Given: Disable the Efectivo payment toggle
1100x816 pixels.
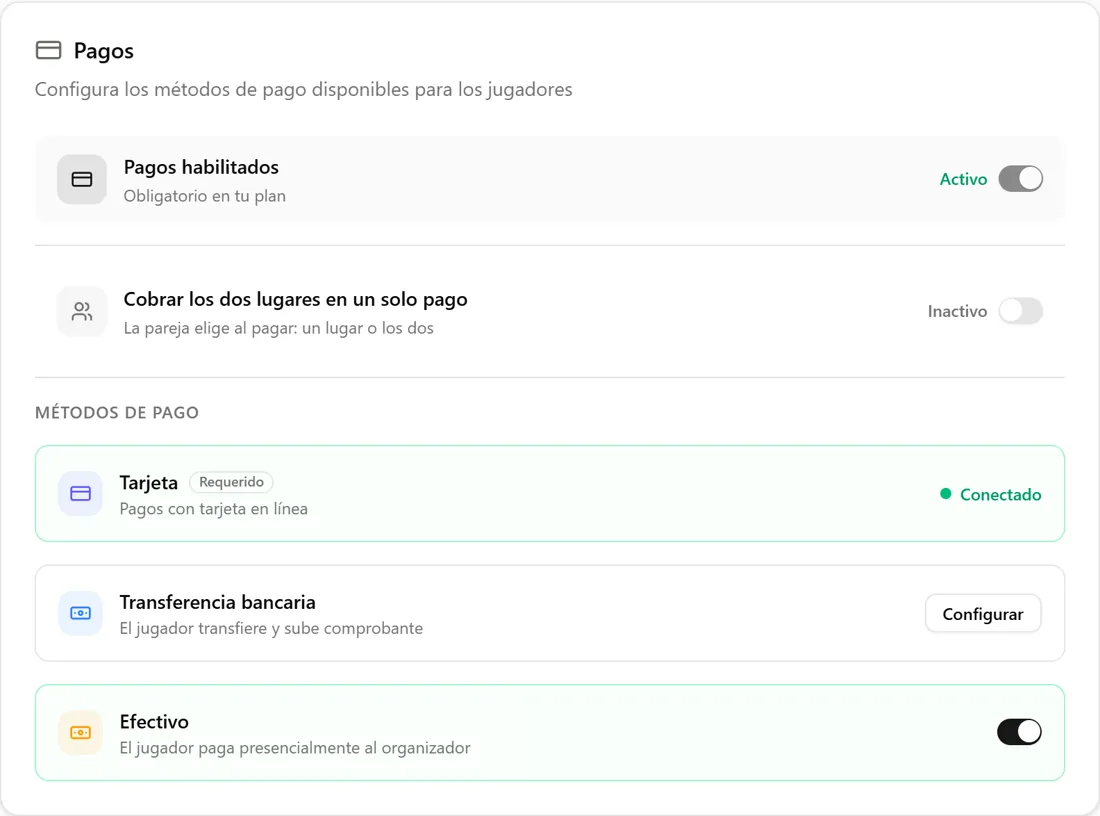Looking at the screenshot, I should click(1019, 732).
